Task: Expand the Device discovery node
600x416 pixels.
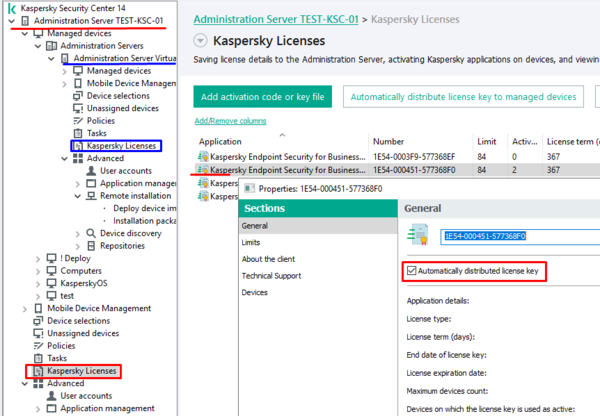Action: click(x=78, y=234)
